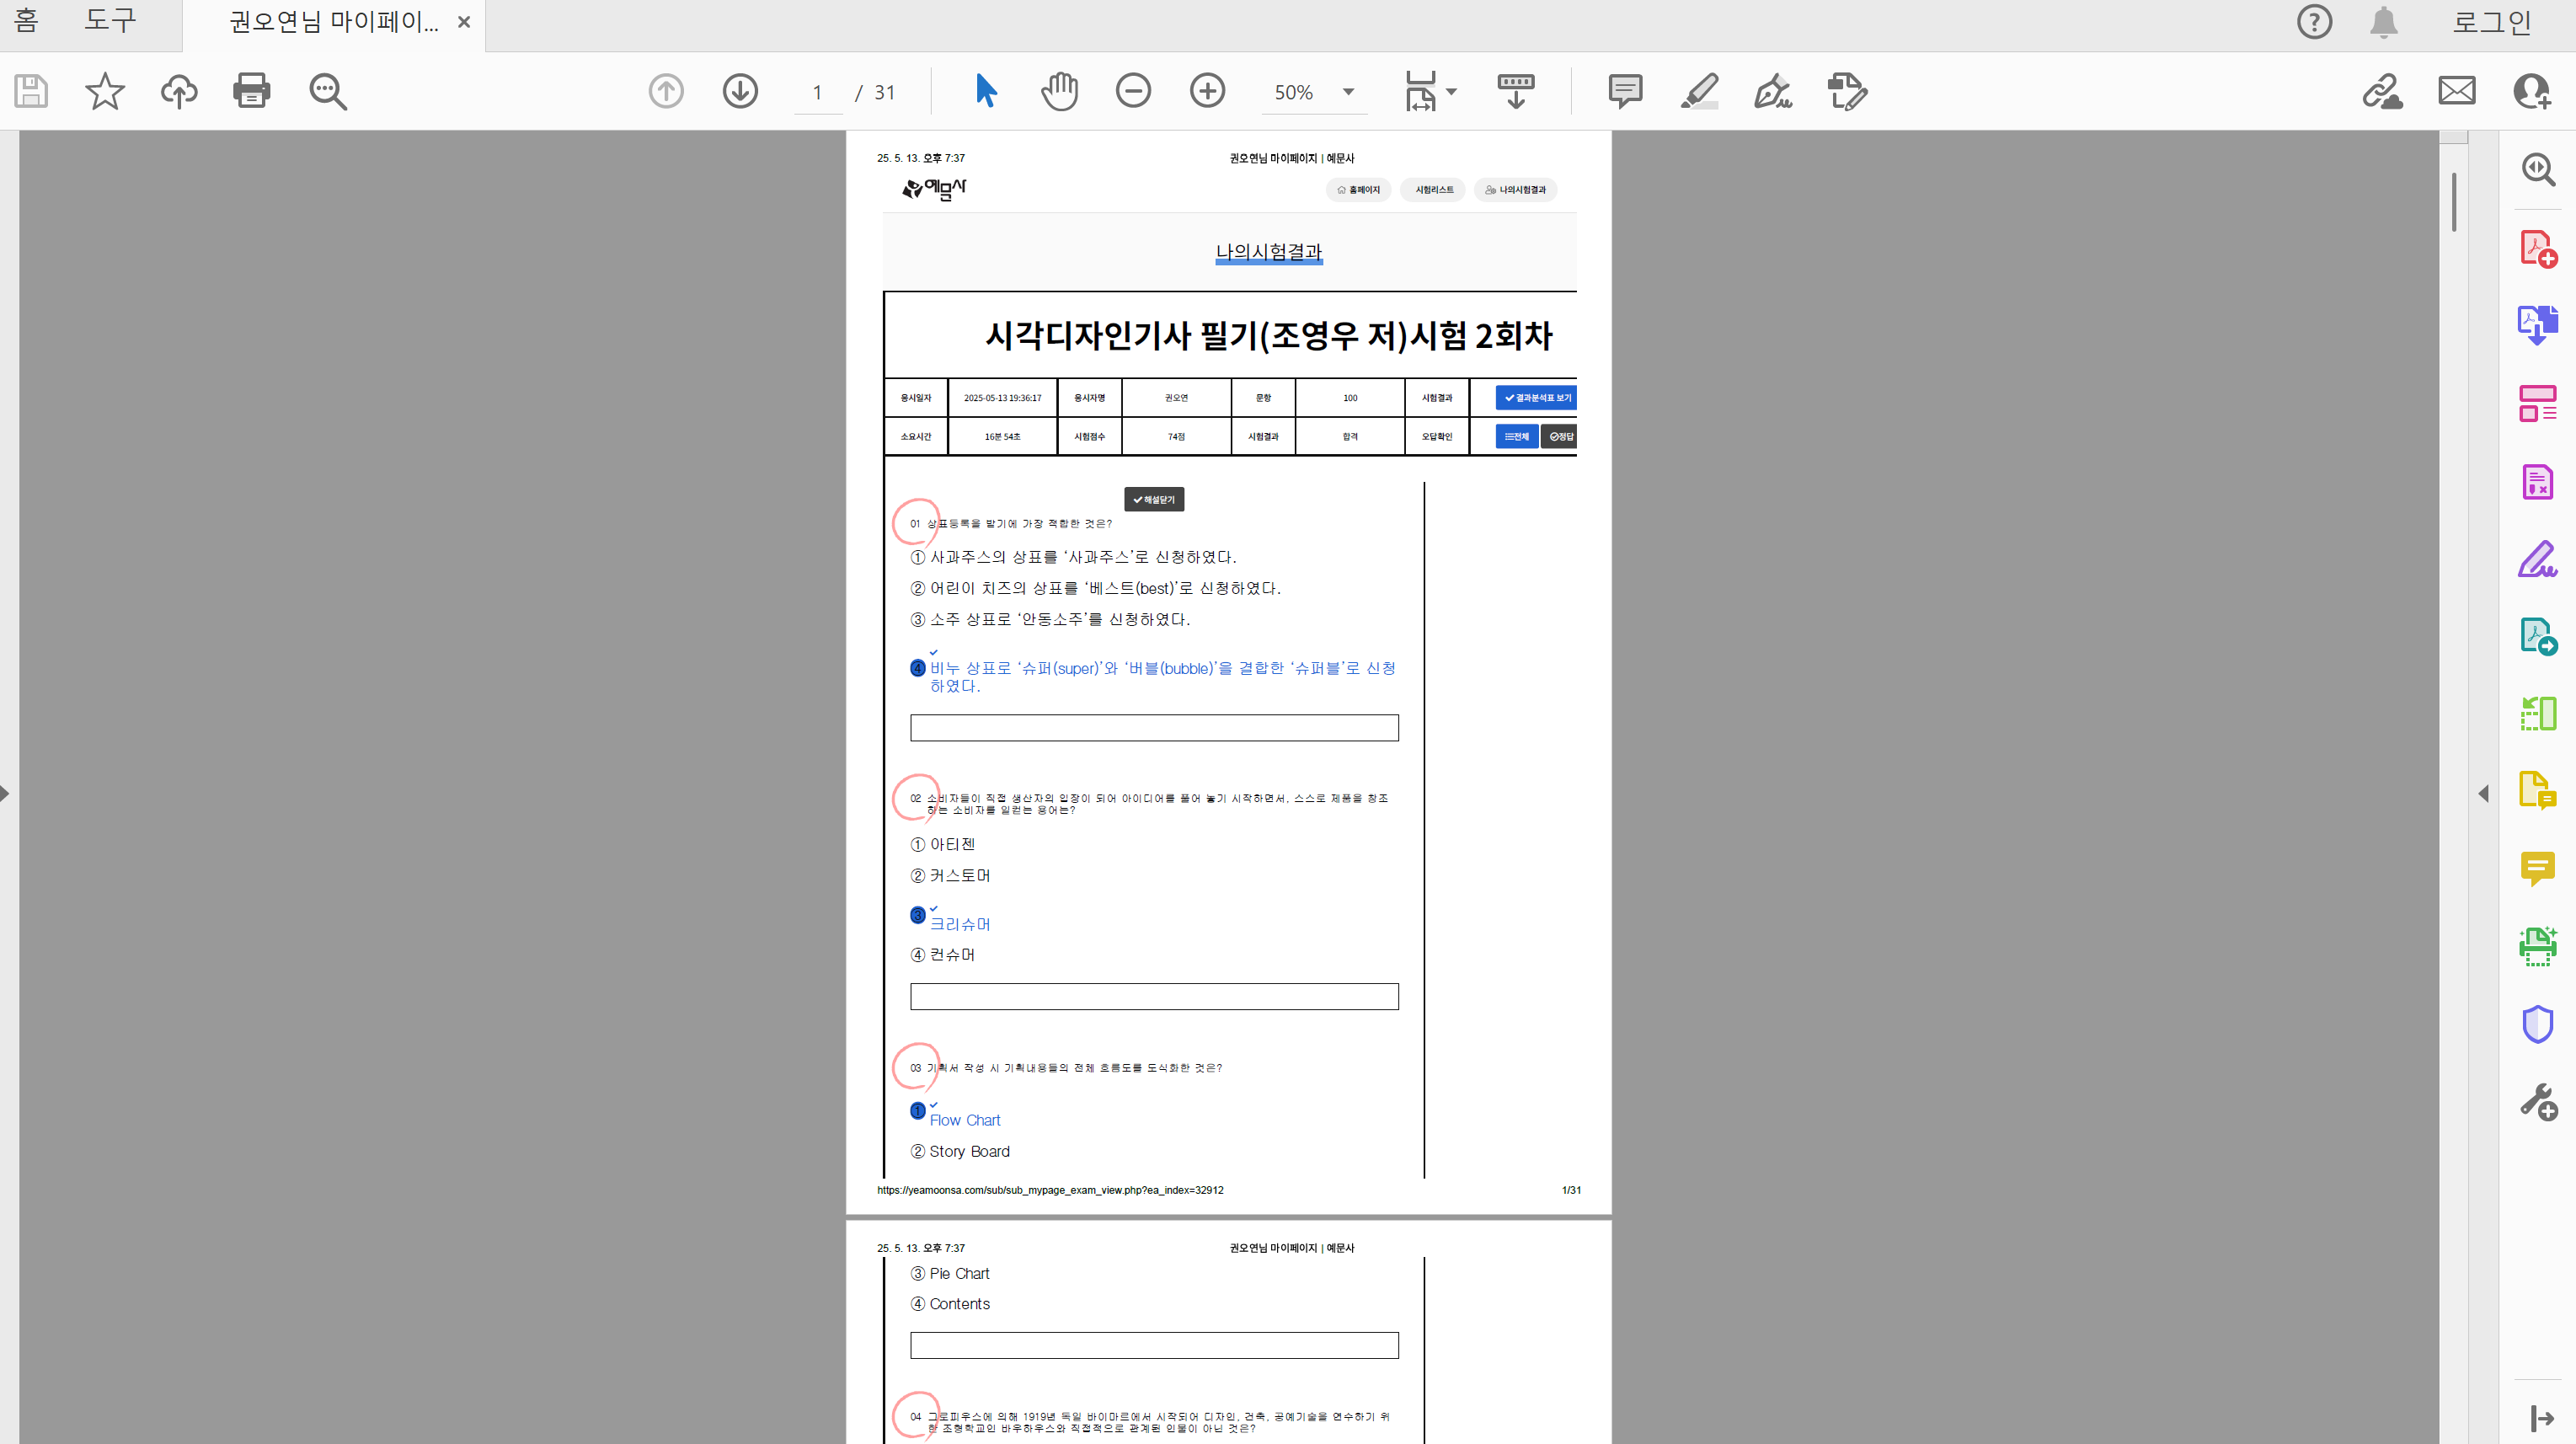The width and height of the screenshot is (2576, 1444).
Task: Upload file to cloud icon
Action: click(x=179, y=91)
